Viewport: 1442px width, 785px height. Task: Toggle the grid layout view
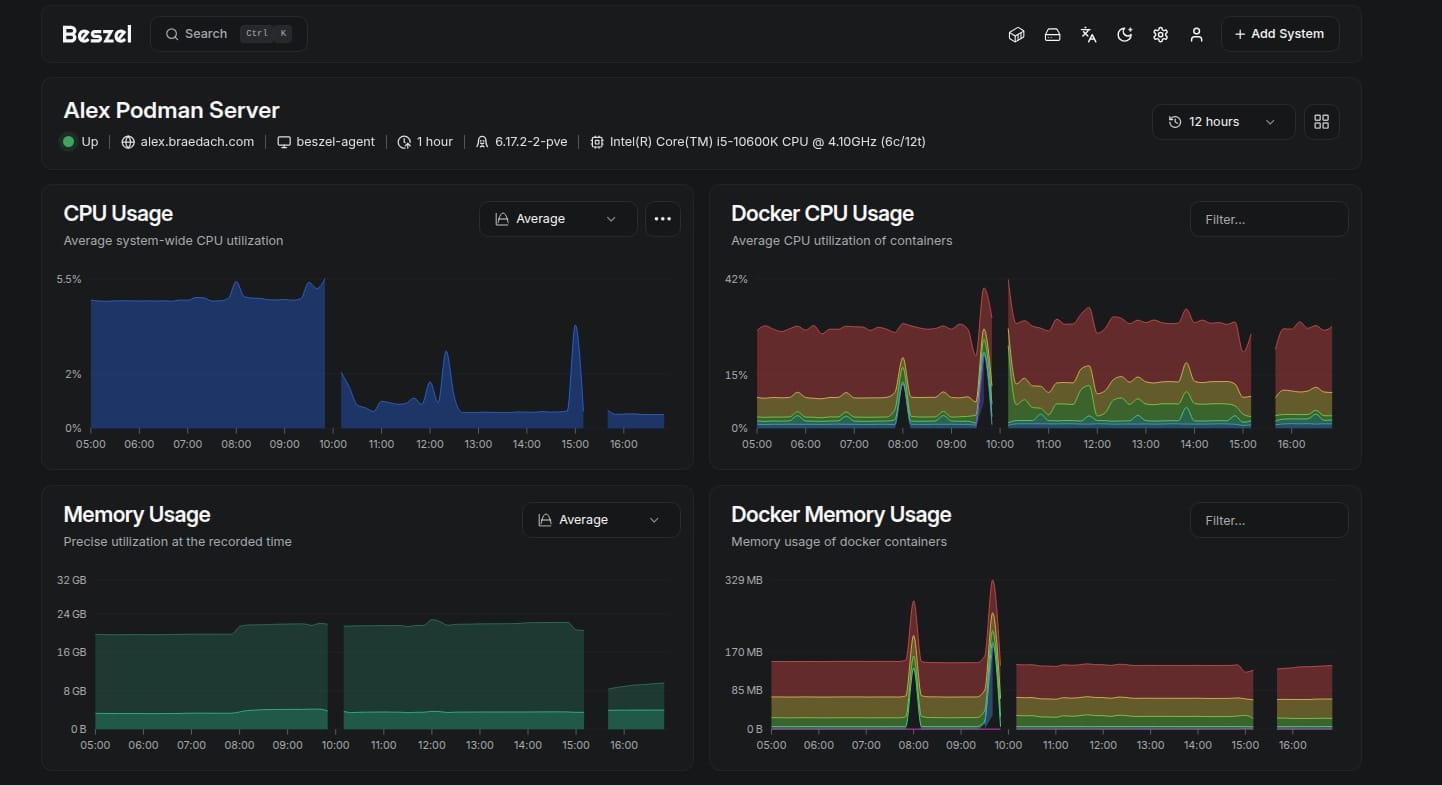click(1321, 121)
